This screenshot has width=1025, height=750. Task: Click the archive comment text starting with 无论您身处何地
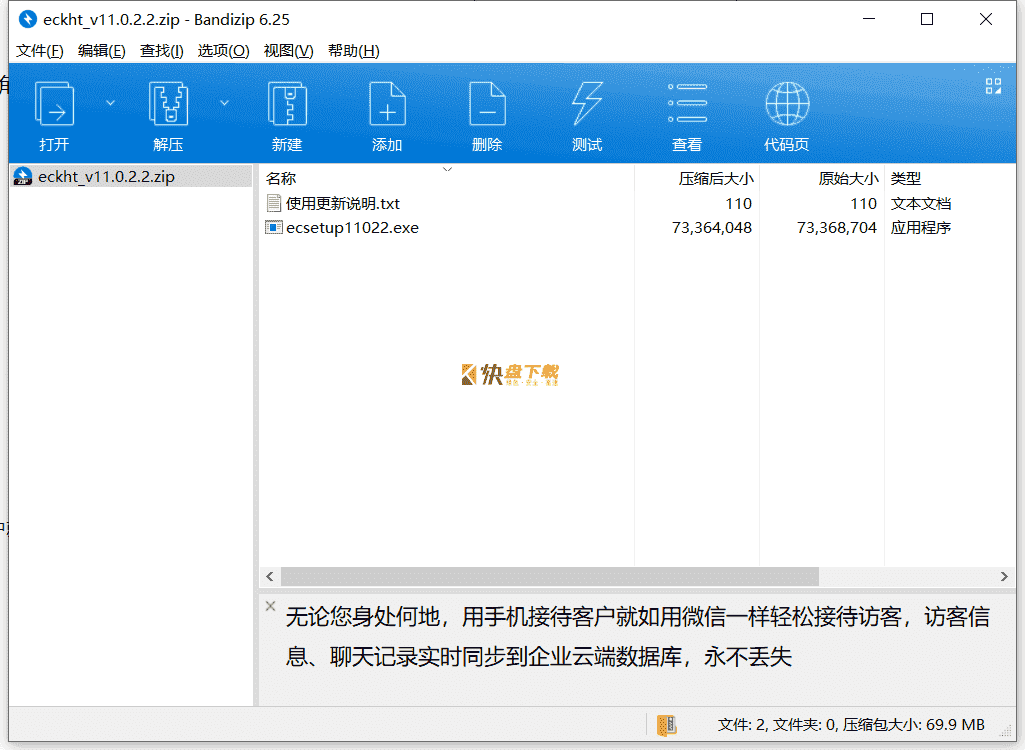(x=637, y=636)
